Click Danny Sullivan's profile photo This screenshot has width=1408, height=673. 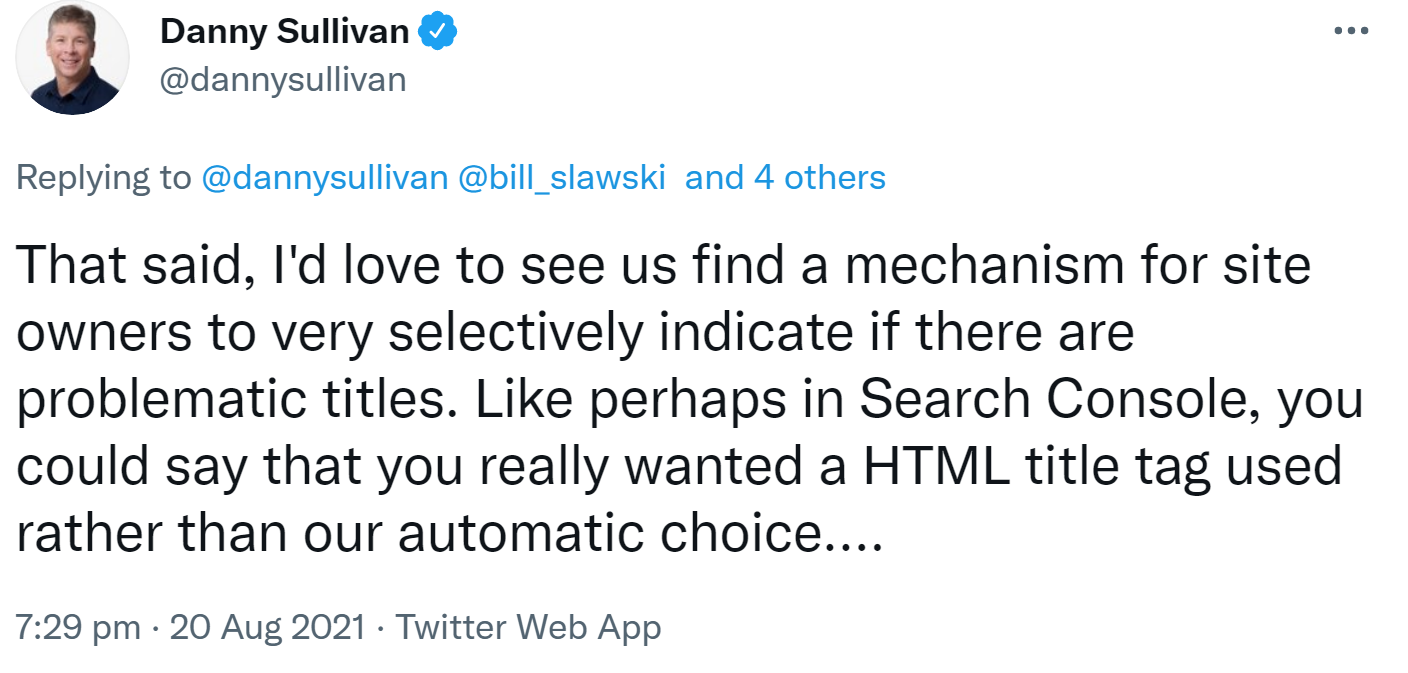point(73,58)
